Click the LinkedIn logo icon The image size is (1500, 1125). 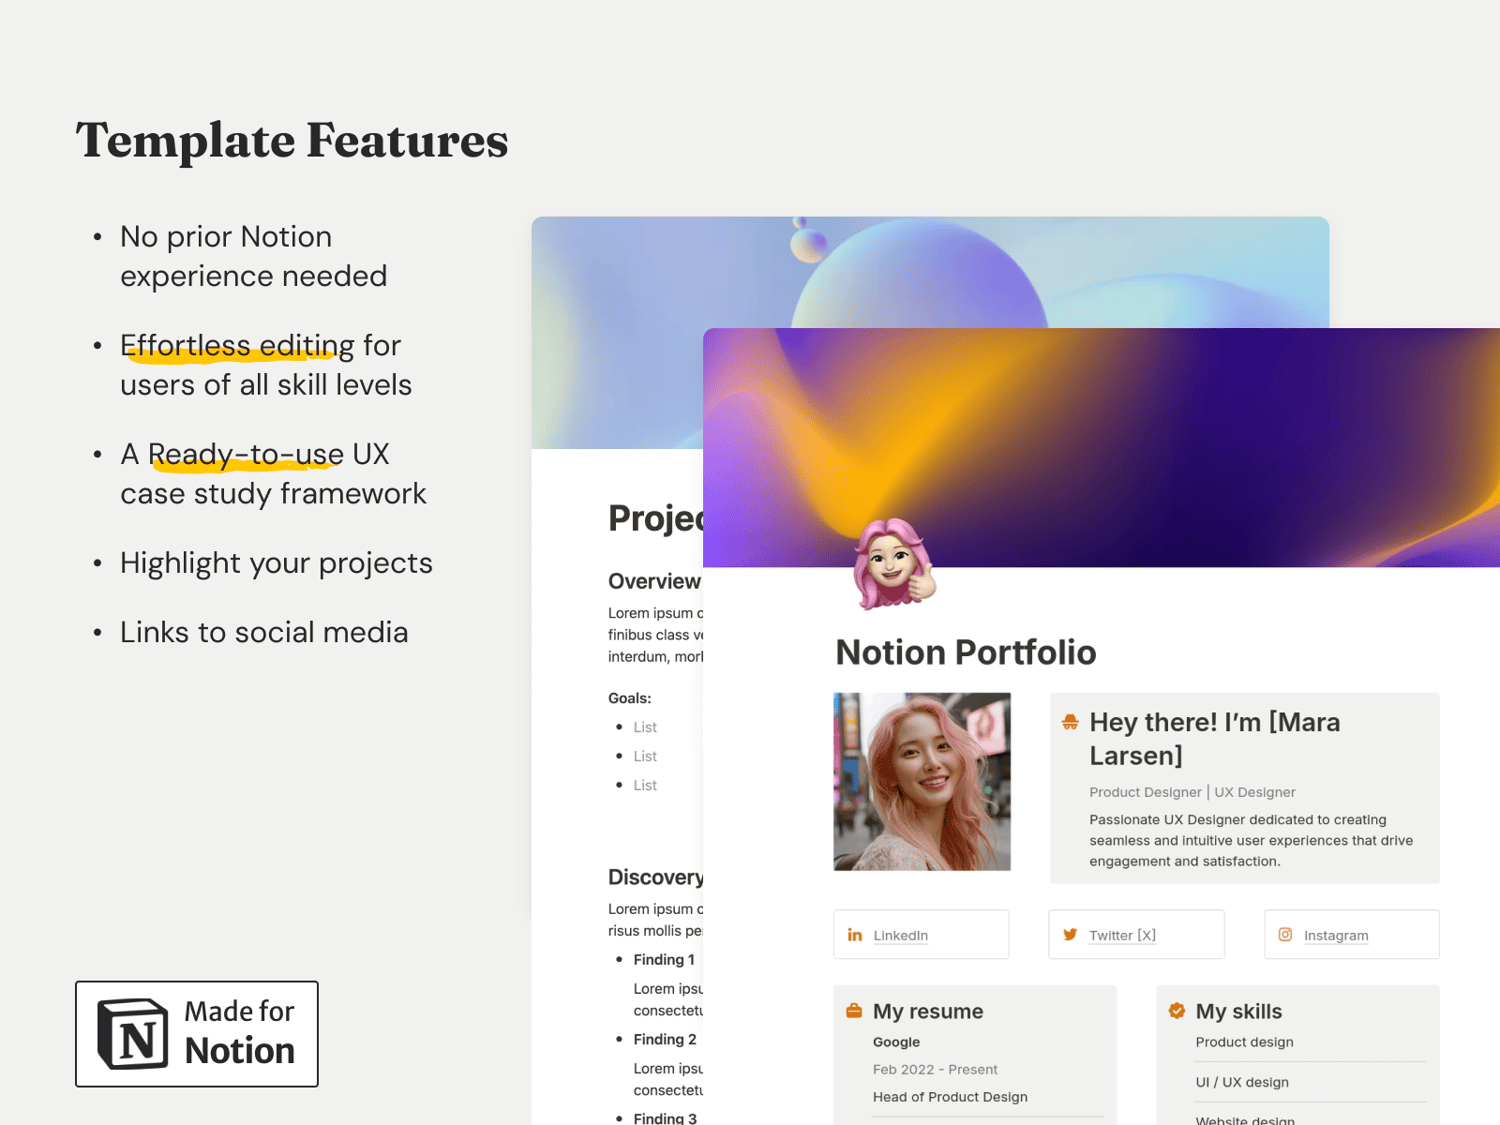coord(855,935)
